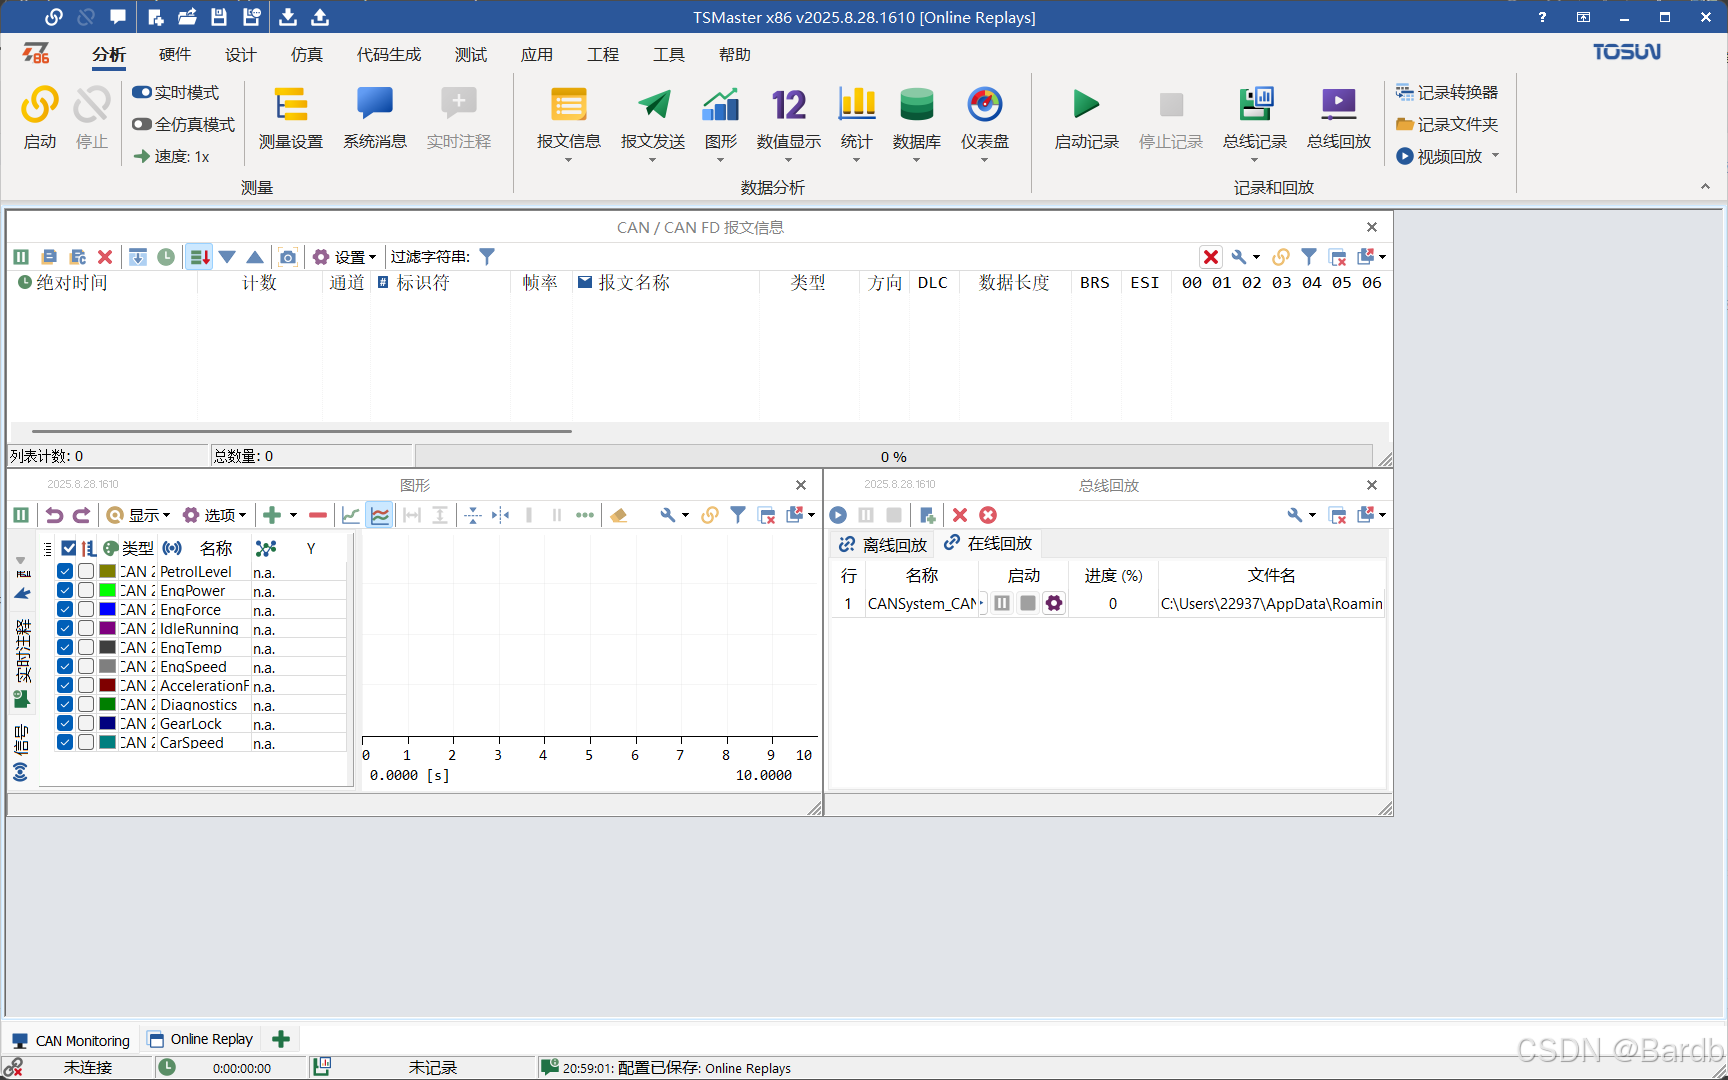Open 总线记录 bus logging

click(x=1255, y=117)
